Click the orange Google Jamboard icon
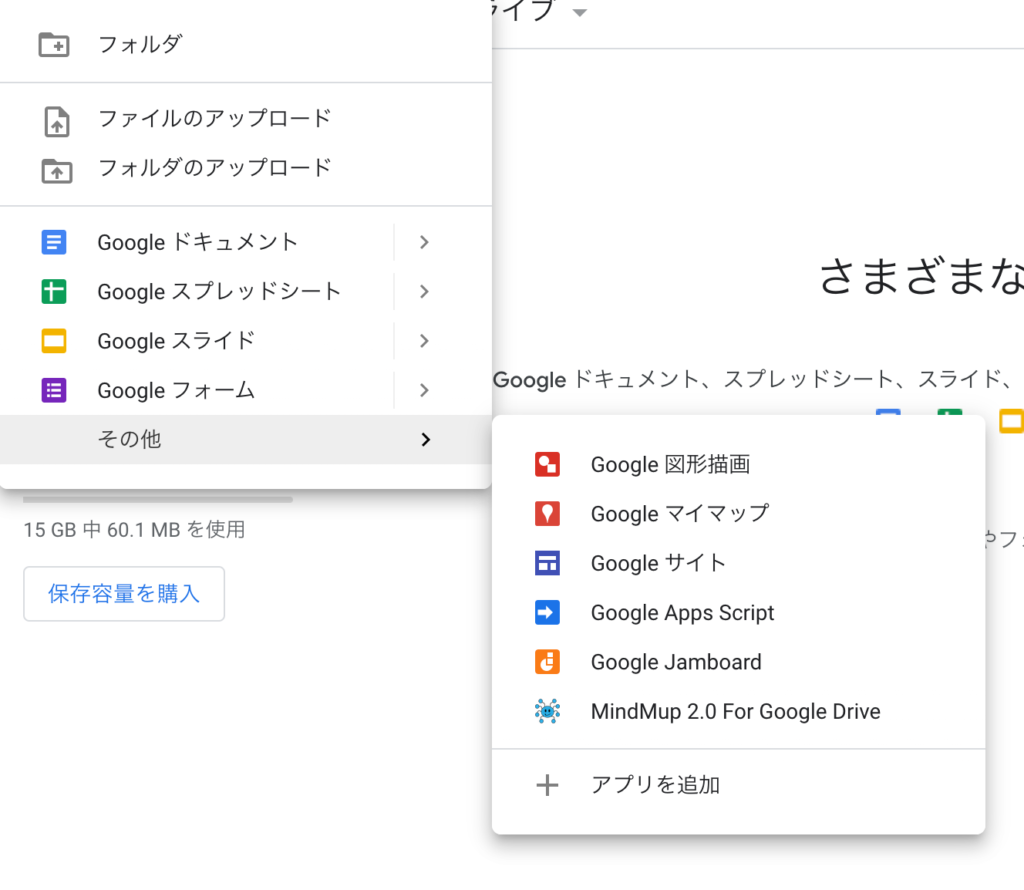The image size is (1024, 890). point(547,661)
